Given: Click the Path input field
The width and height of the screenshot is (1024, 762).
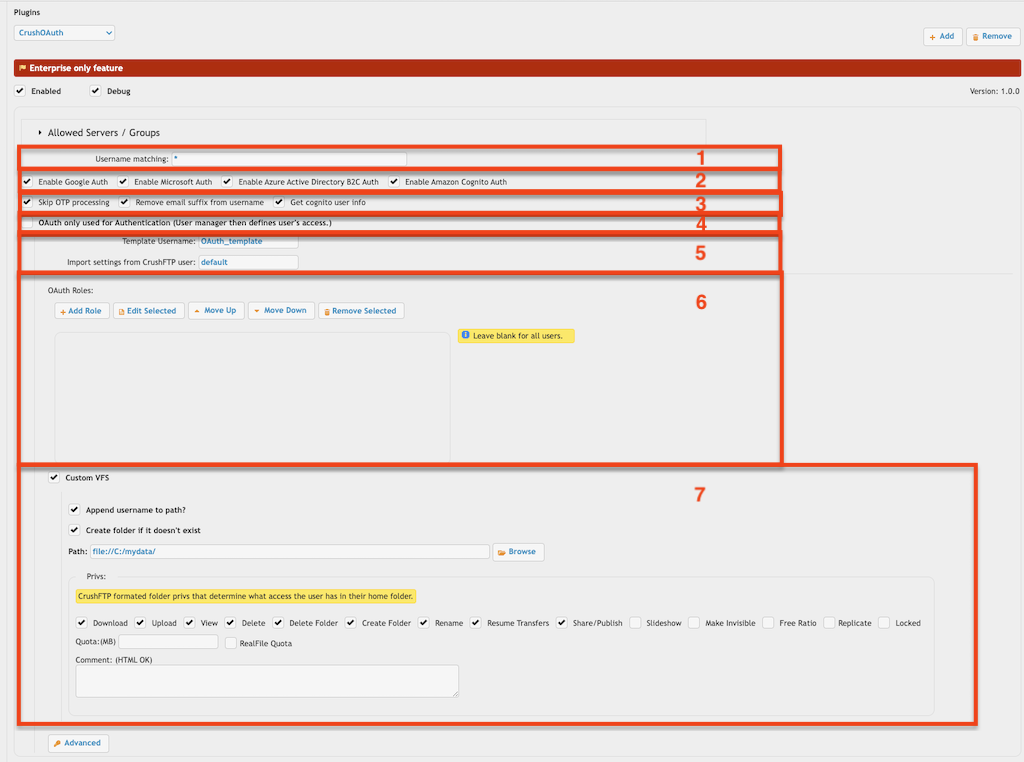Looking at the screenshot, I should (289, 552).
